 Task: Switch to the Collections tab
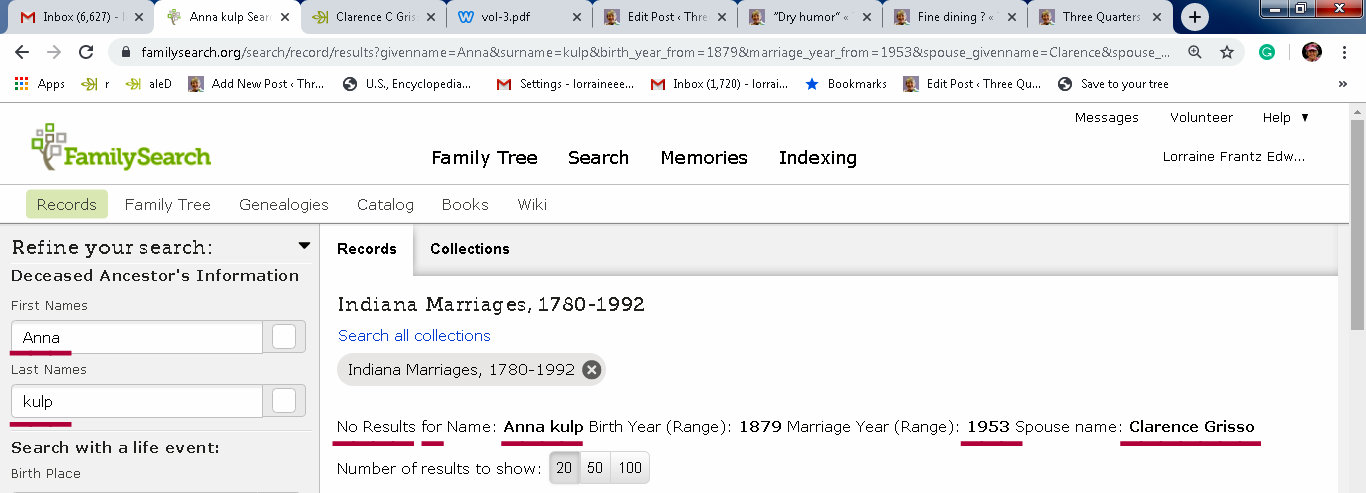pos(469,249)
